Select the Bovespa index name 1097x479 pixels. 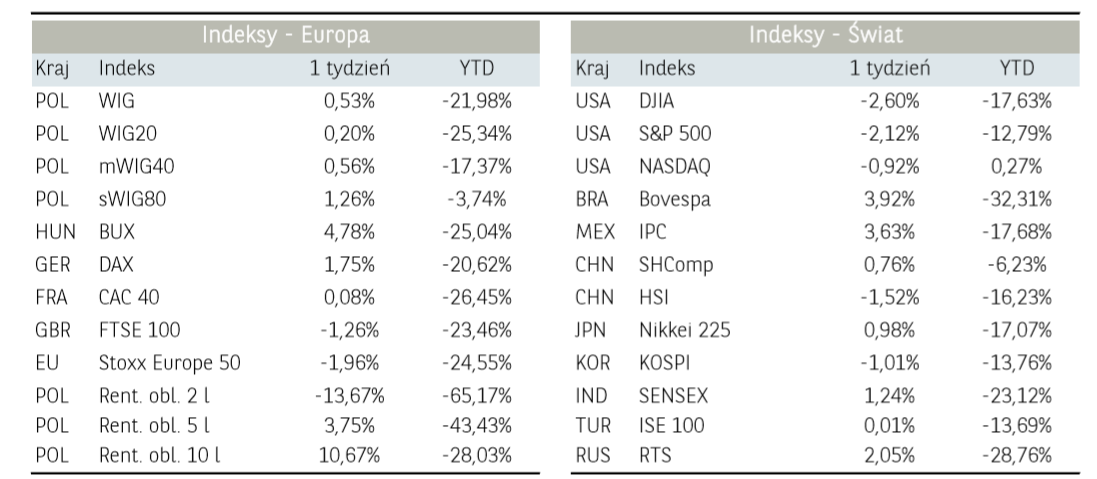click(x=674, y=198)
